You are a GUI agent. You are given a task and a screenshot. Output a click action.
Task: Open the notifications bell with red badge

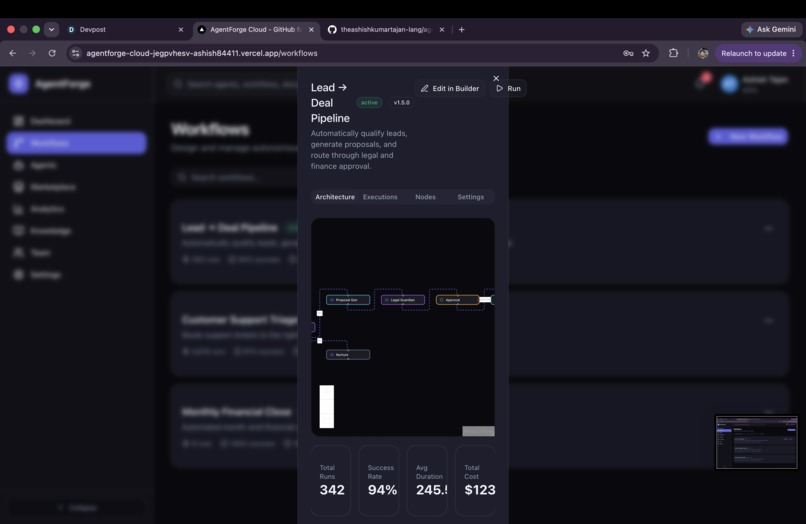702,82
